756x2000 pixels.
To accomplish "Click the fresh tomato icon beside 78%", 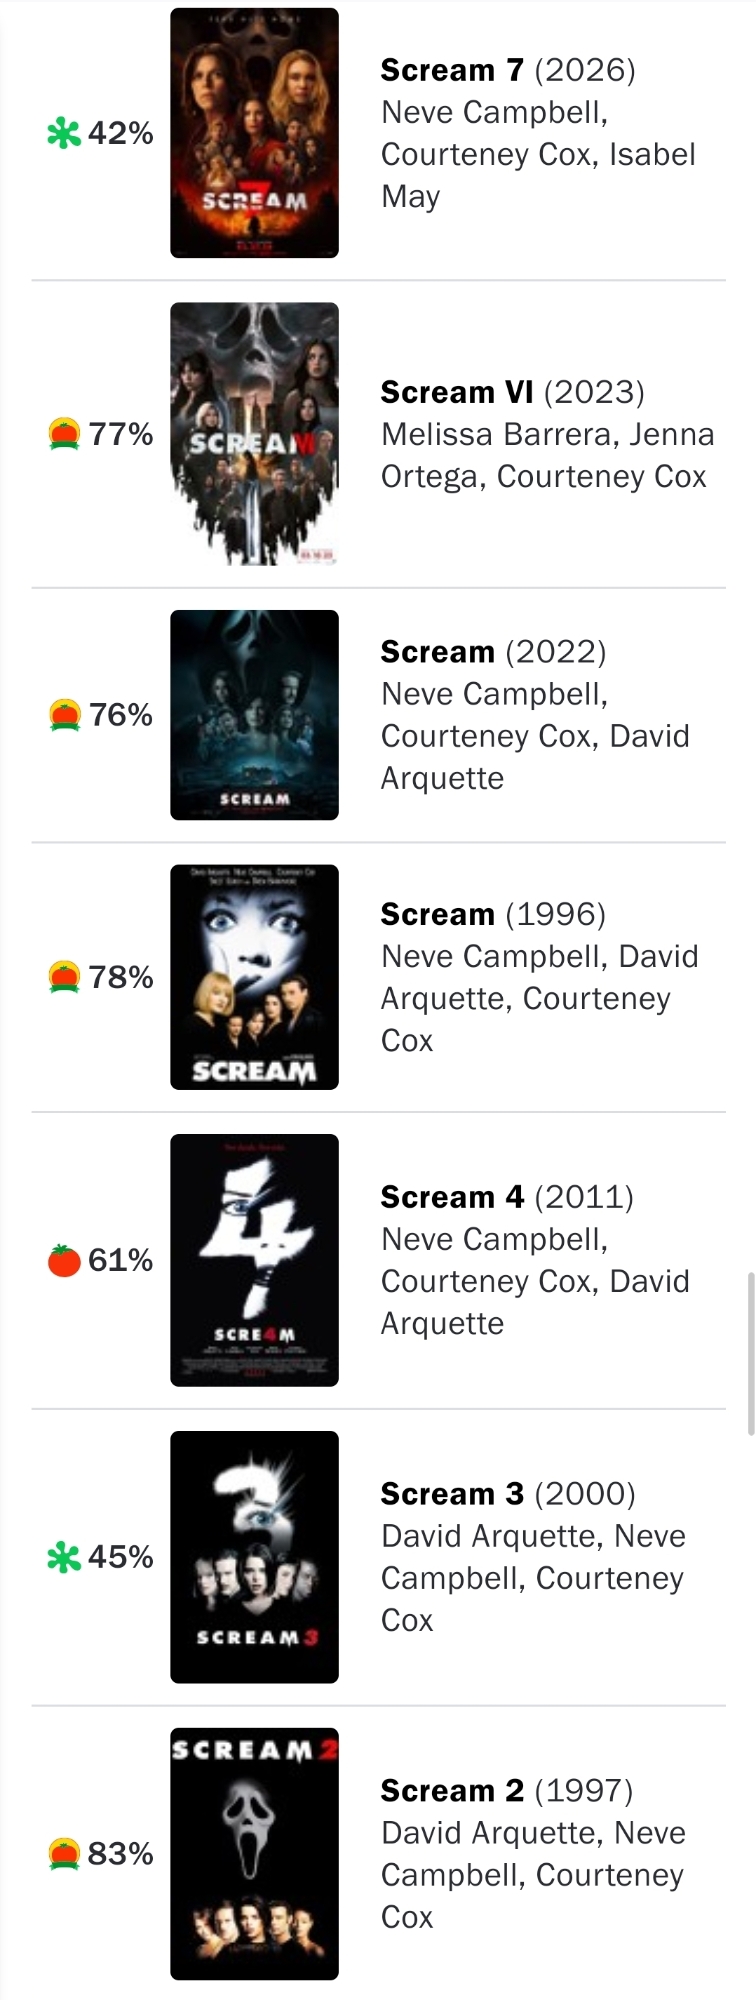I will (x=64, y=977).
